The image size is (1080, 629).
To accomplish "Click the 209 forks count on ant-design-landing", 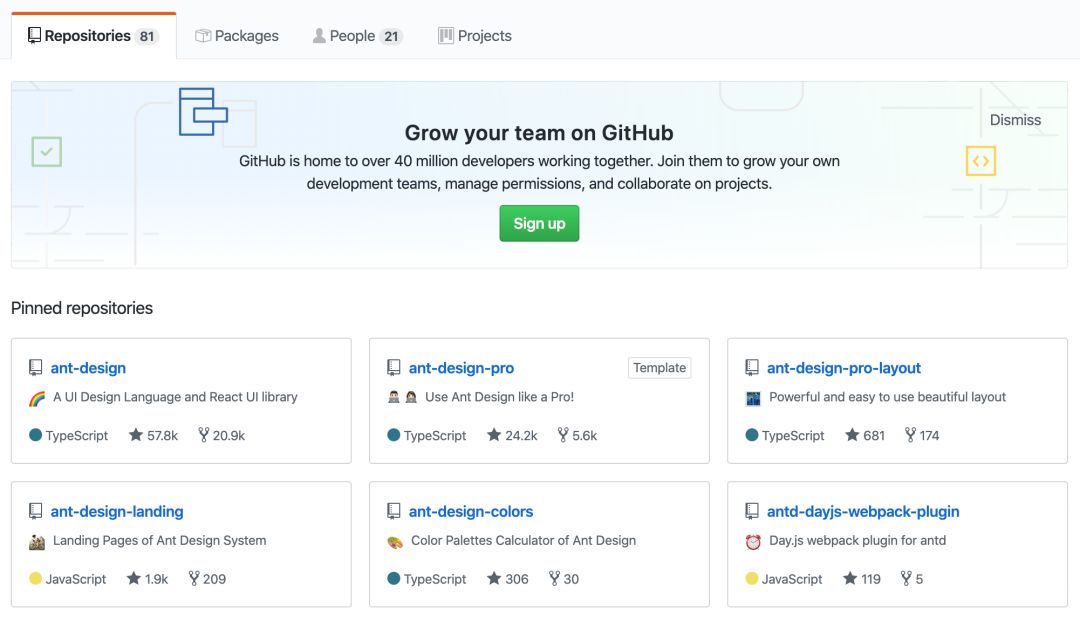I will coord(214,579).
